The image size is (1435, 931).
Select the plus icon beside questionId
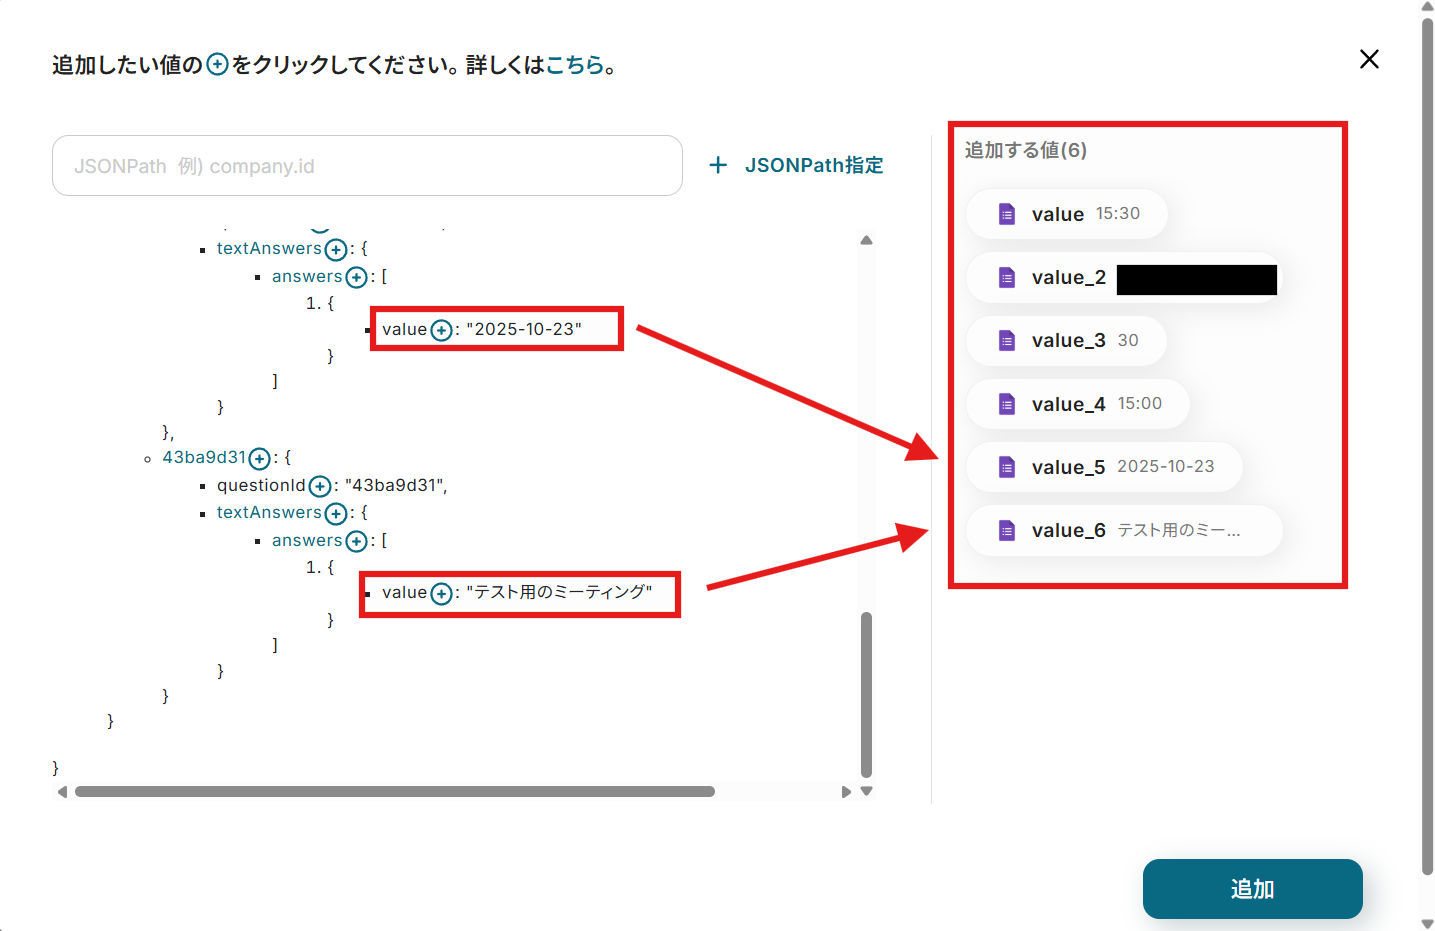point(319,486)
